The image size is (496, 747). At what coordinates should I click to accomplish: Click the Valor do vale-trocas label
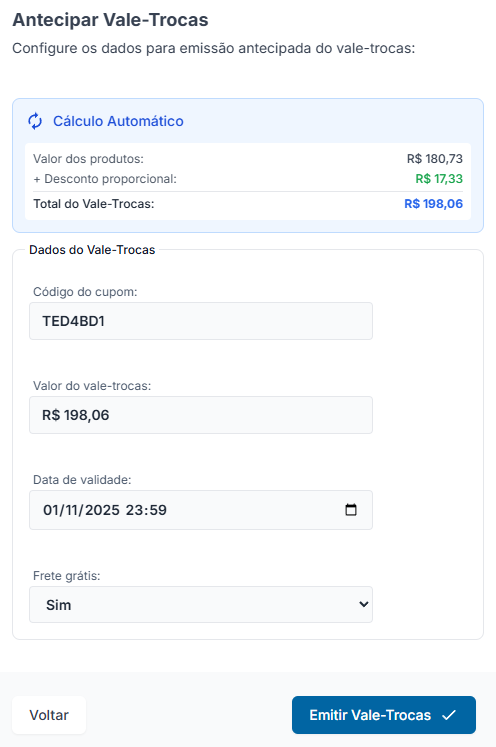pos(92,385)
